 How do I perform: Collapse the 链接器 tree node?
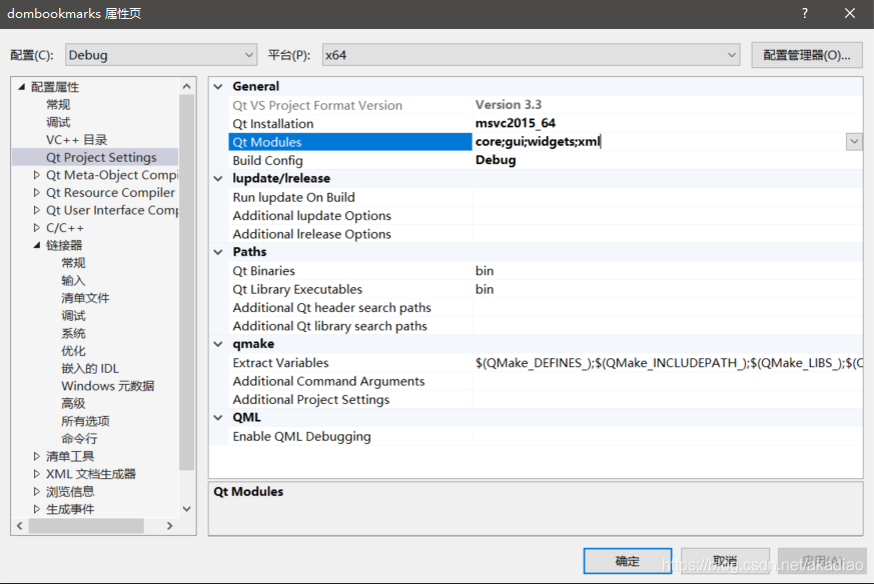coord(37,245)
